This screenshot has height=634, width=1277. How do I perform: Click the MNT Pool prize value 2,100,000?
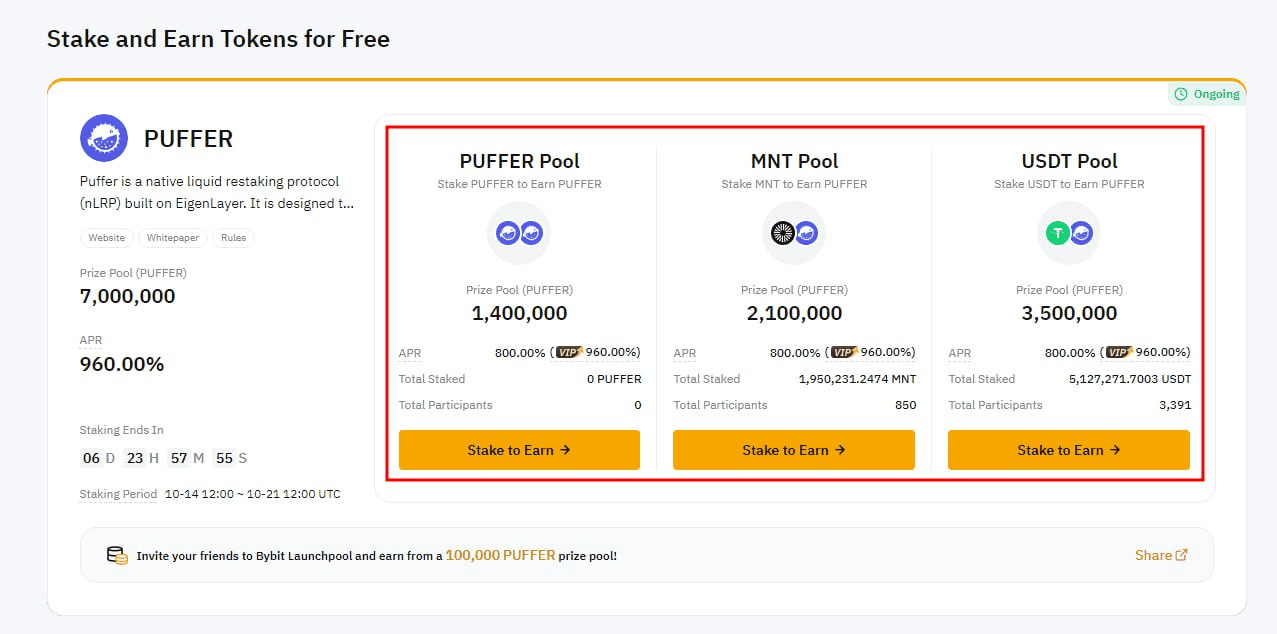click(794, 313)
